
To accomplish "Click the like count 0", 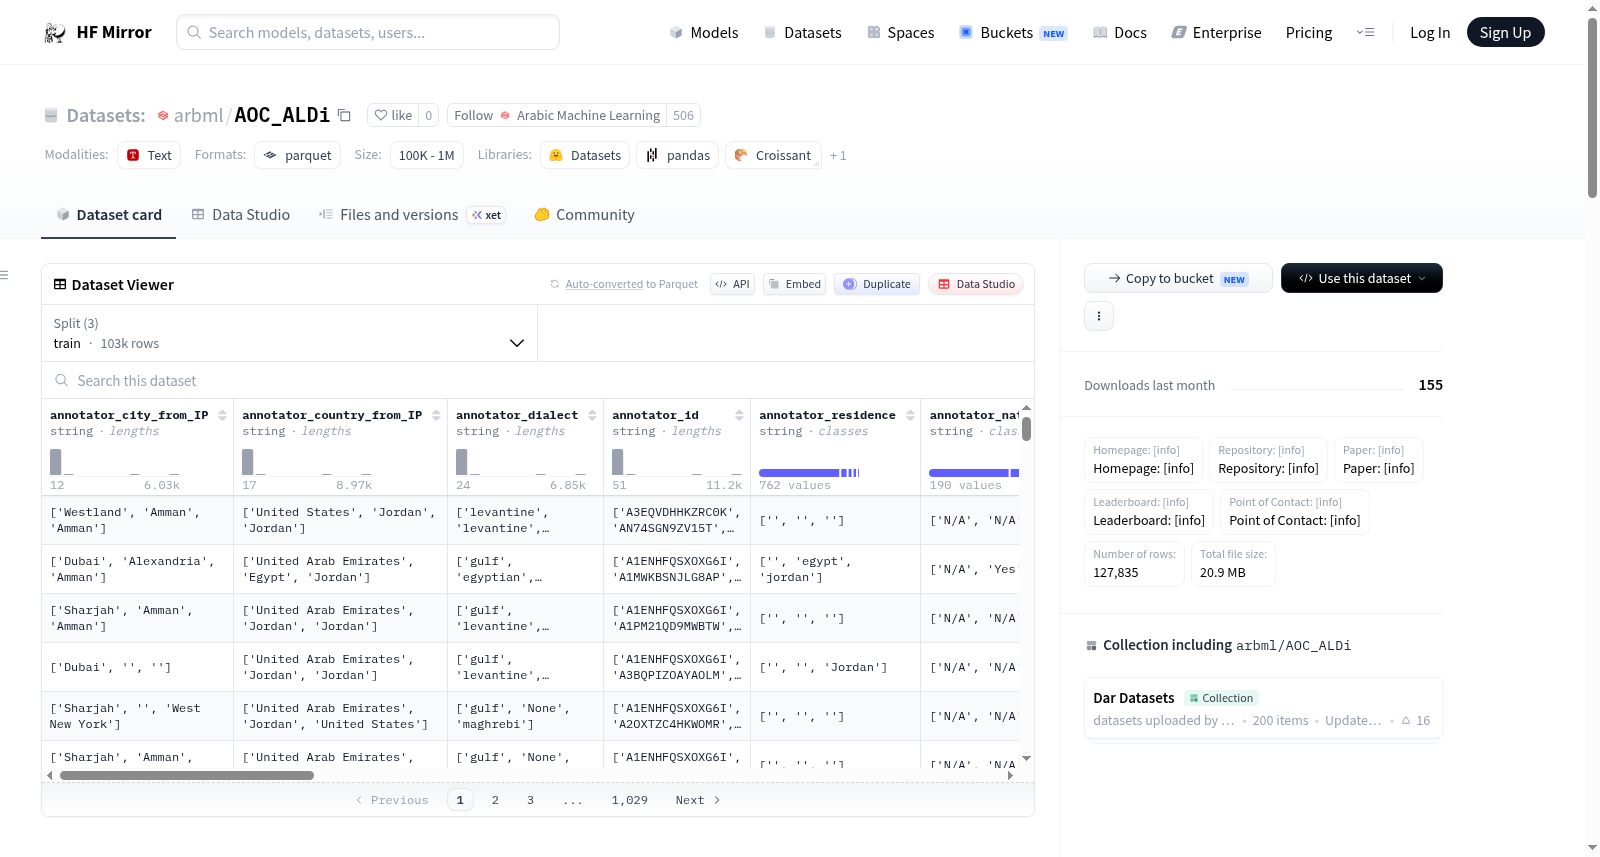I will 429,116.
